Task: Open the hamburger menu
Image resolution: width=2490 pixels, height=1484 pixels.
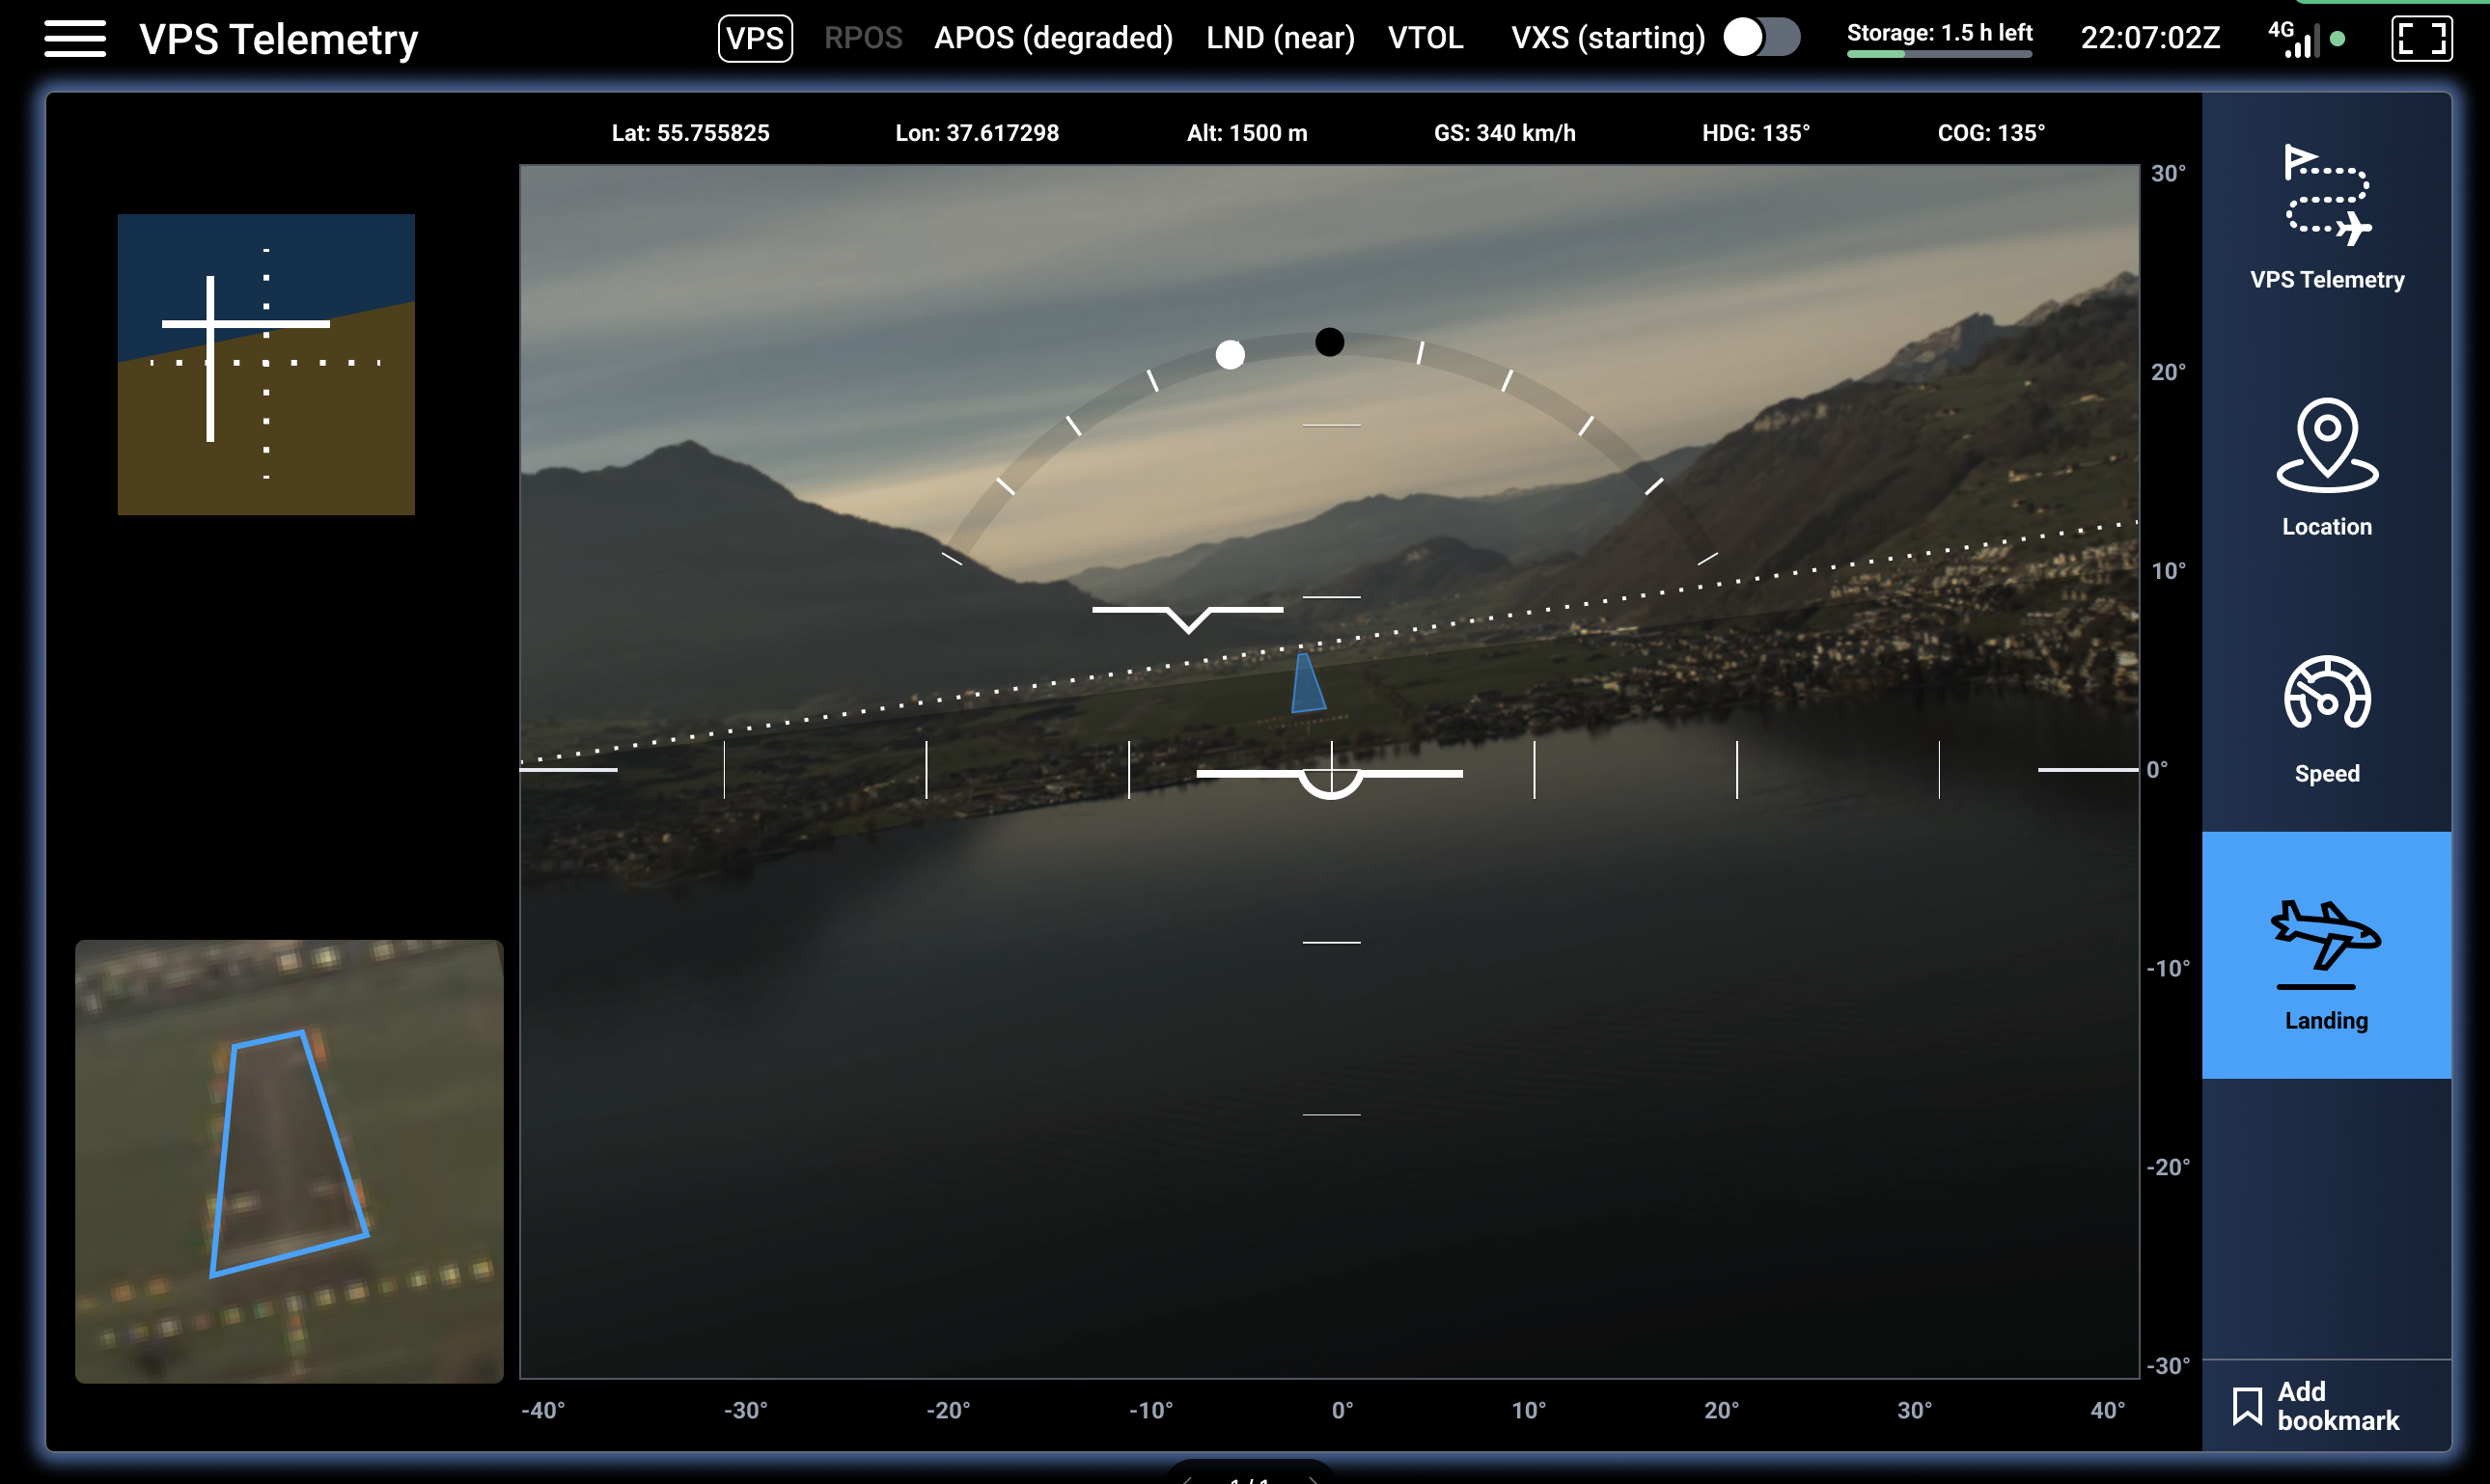Action: pyautogui.click(x=75, y=39)
